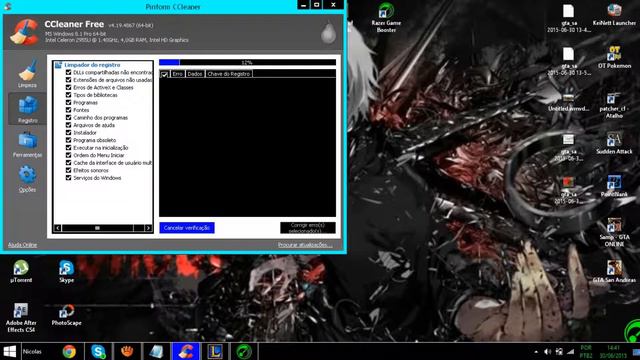Toggle the Instalador checkbox

click(69, 133)
